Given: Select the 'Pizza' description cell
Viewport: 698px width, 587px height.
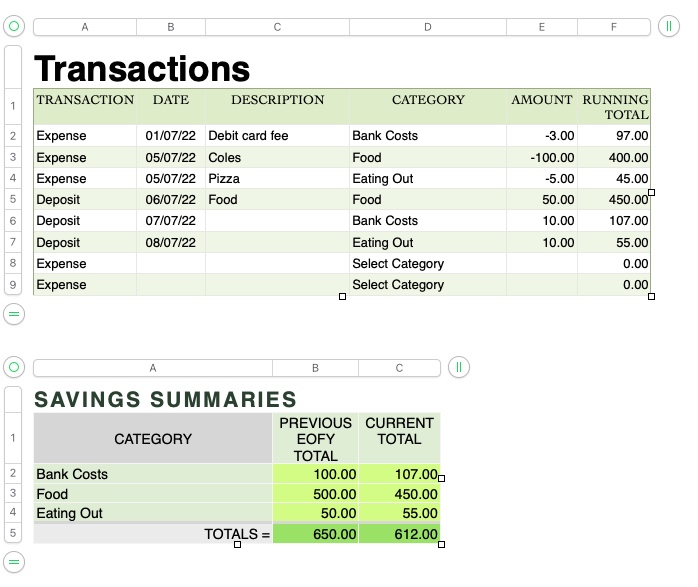Looking at the screenshot, I should (x=277, y=178).
